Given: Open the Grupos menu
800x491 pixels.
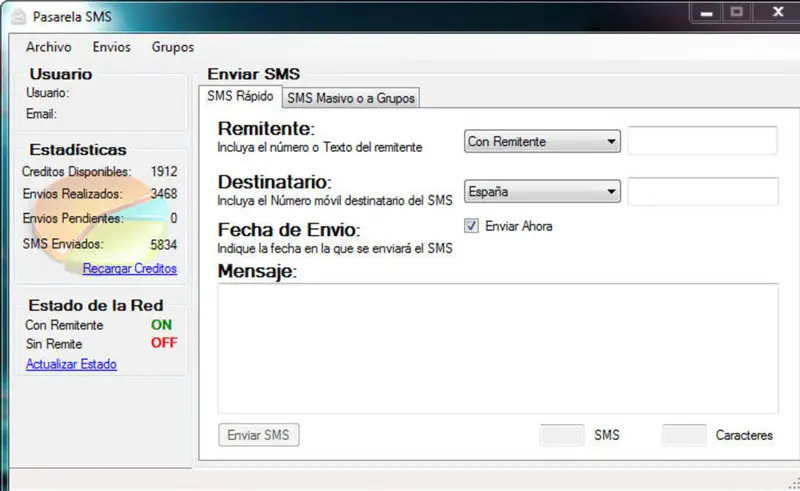Looking at the screenshot, I should tap(172, 47).
